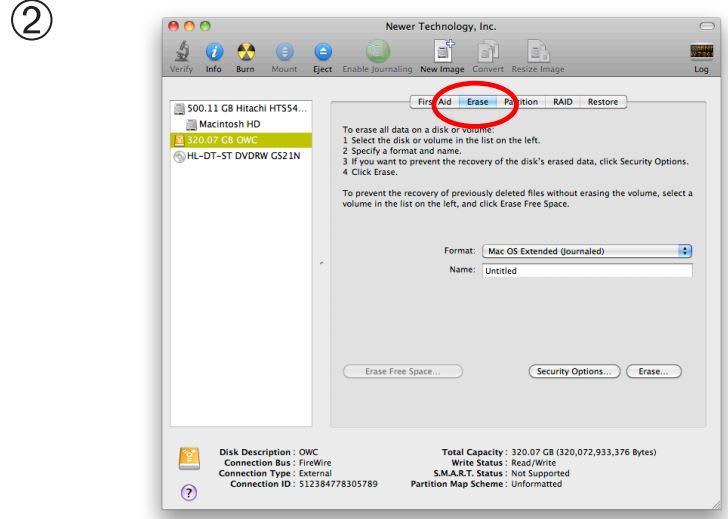Click the Name field containing Untitled
Image resolution: width=728 pixels, height=519 pixels.
[587, 271]
